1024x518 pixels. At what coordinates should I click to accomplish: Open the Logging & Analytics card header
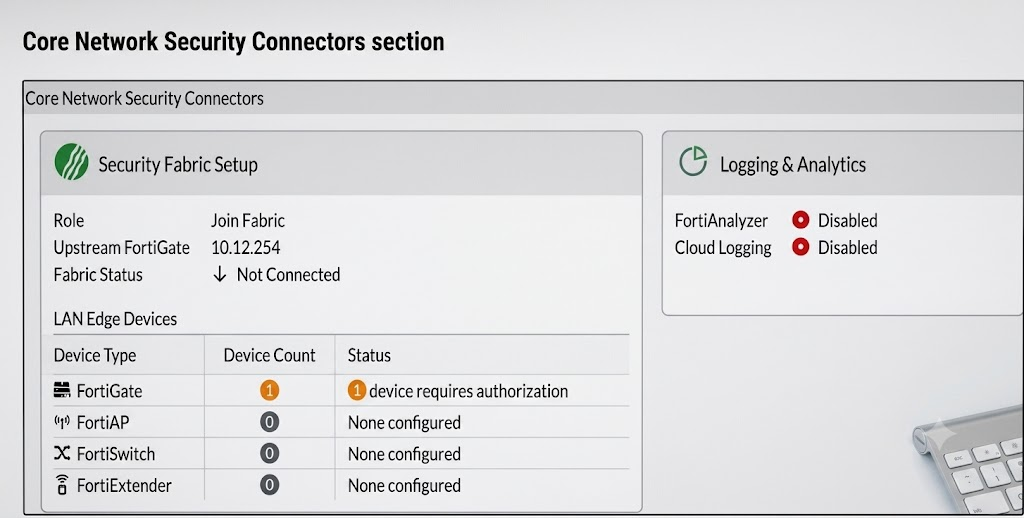[x=843, y=163]
